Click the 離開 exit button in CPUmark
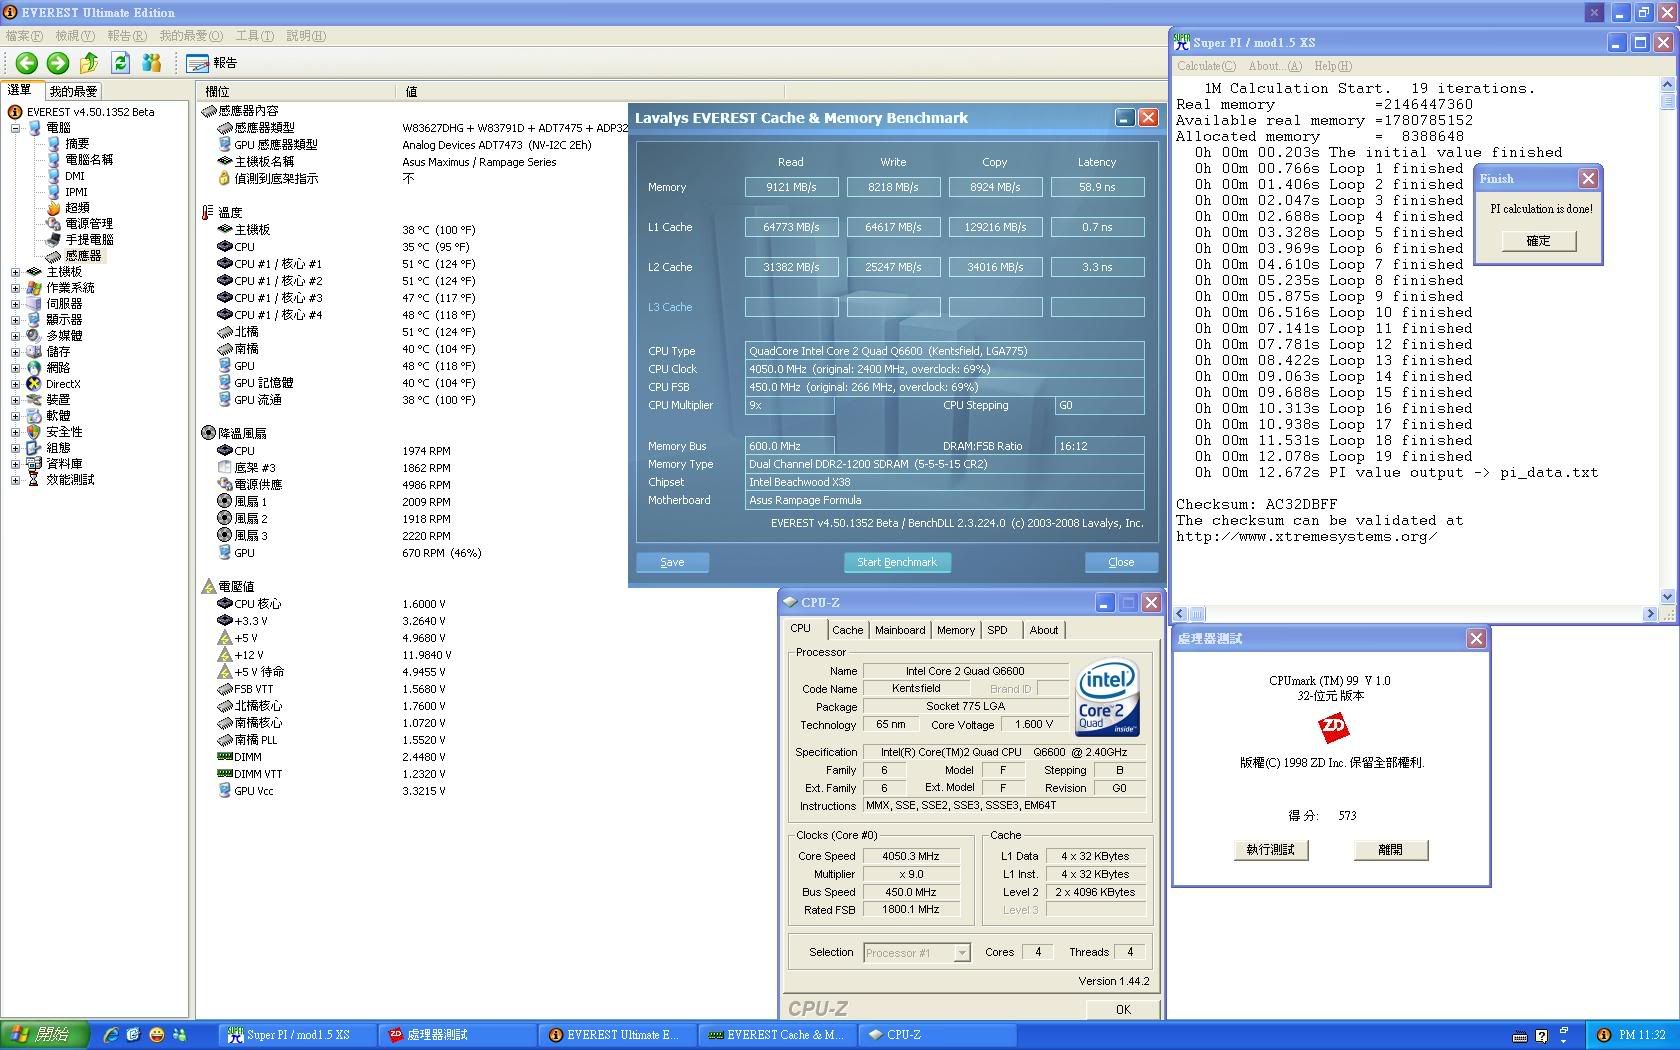This screenshot has height=1050, width=1680. [1390, 850]
